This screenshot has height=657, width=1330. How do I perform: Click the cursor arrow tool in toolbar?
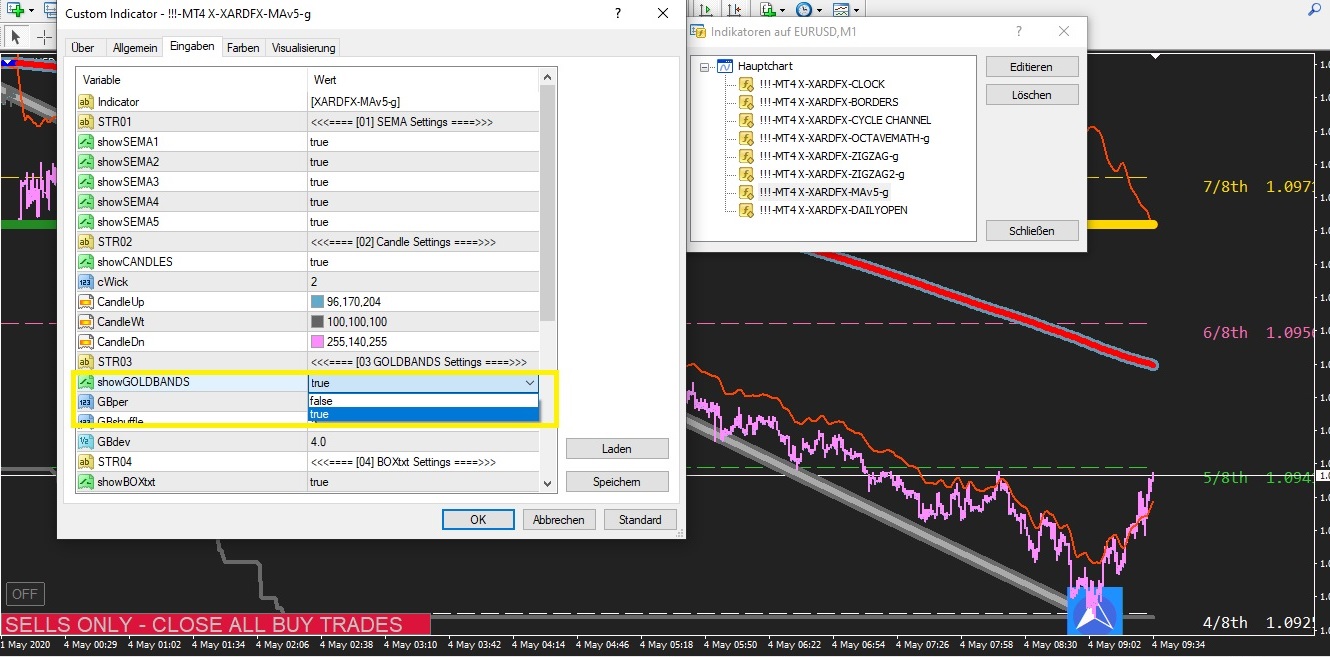point(16,37)
